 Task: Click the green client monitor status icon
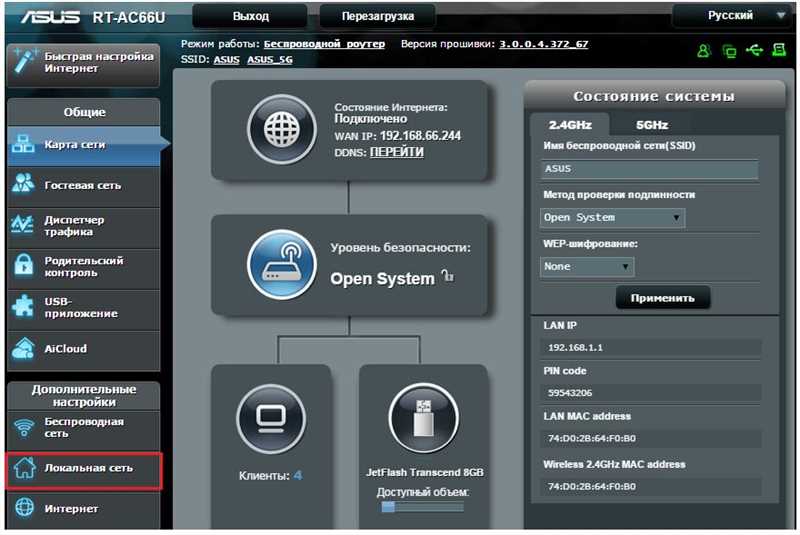point(729,50)
